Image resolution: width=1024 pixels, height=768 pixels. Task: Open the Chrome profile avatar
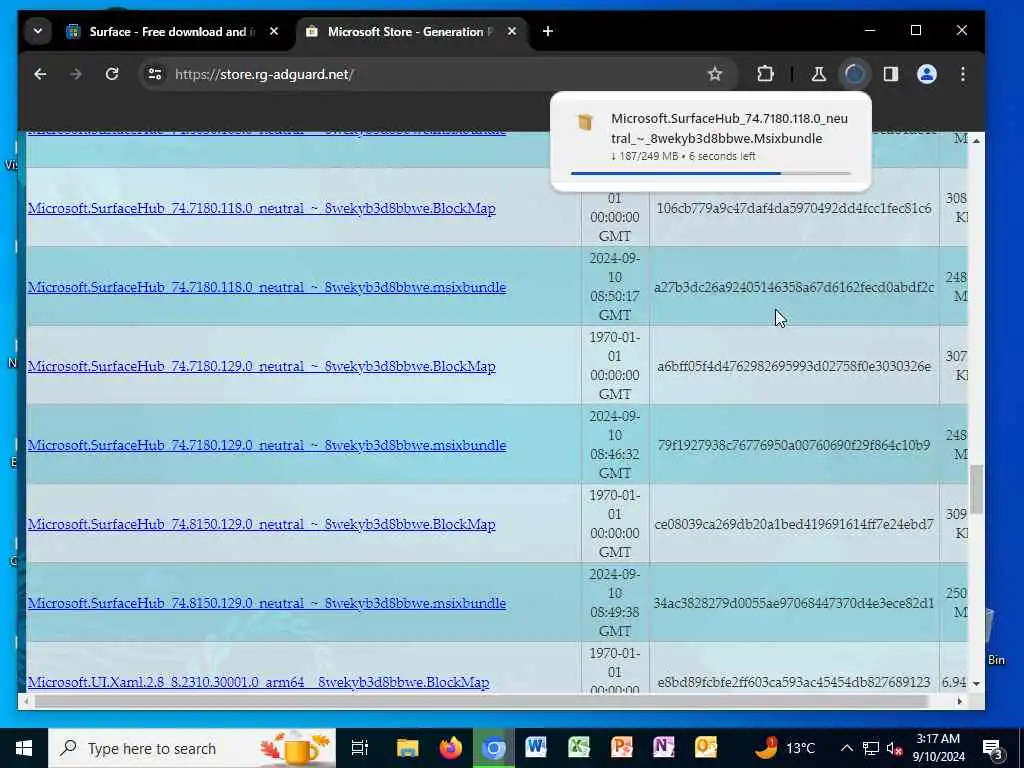pyautogui.click(x=927, y=74)
